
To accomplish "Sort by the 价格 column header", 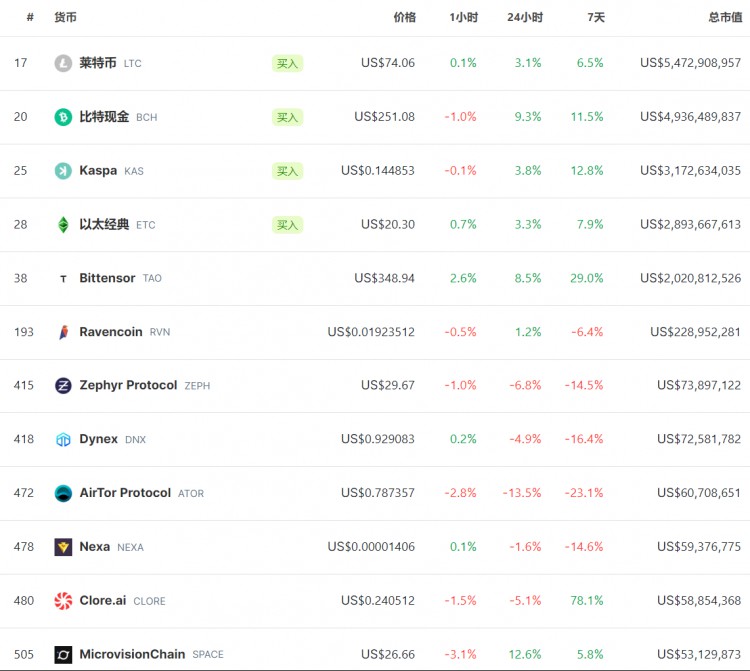I will click(x=404, y=17).
